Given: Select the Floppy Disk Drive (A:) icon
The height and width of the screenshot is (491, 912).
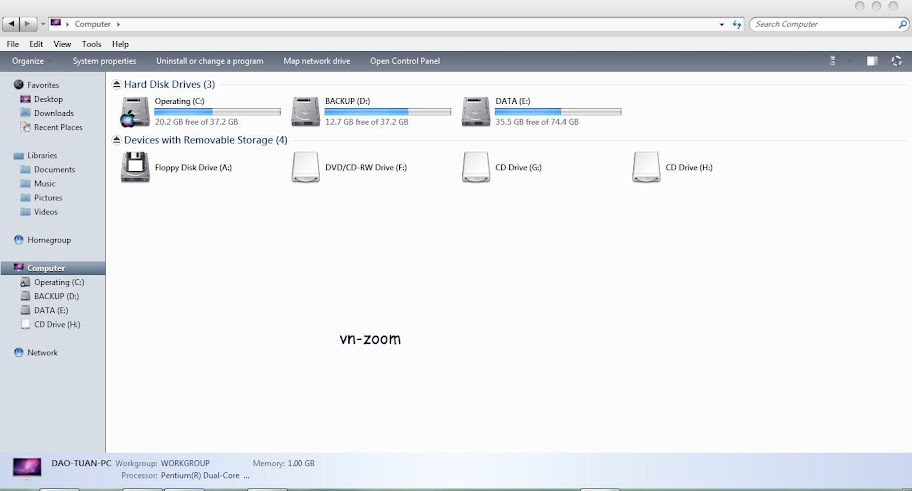Looking at the screenshot, I should 135,167.
